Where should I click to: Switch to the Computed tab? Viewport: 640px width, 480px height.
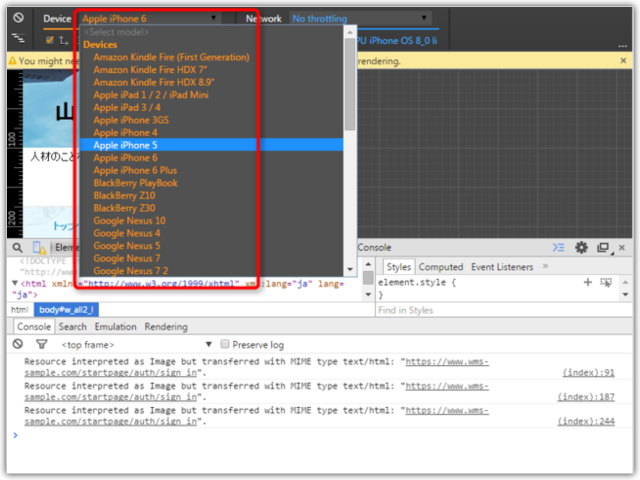[441, 267]
